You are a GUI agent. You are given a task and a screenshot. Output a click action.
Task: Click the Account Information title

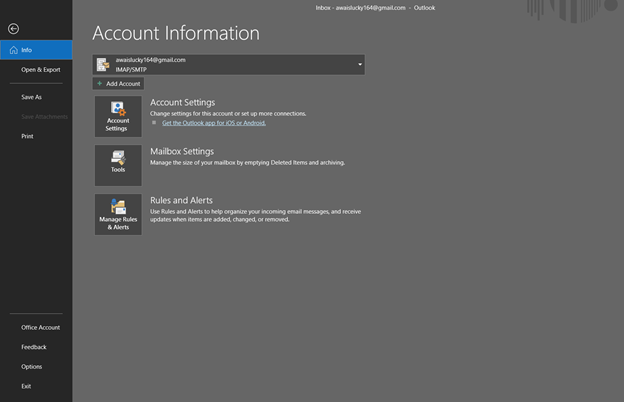tap(176, 33)
